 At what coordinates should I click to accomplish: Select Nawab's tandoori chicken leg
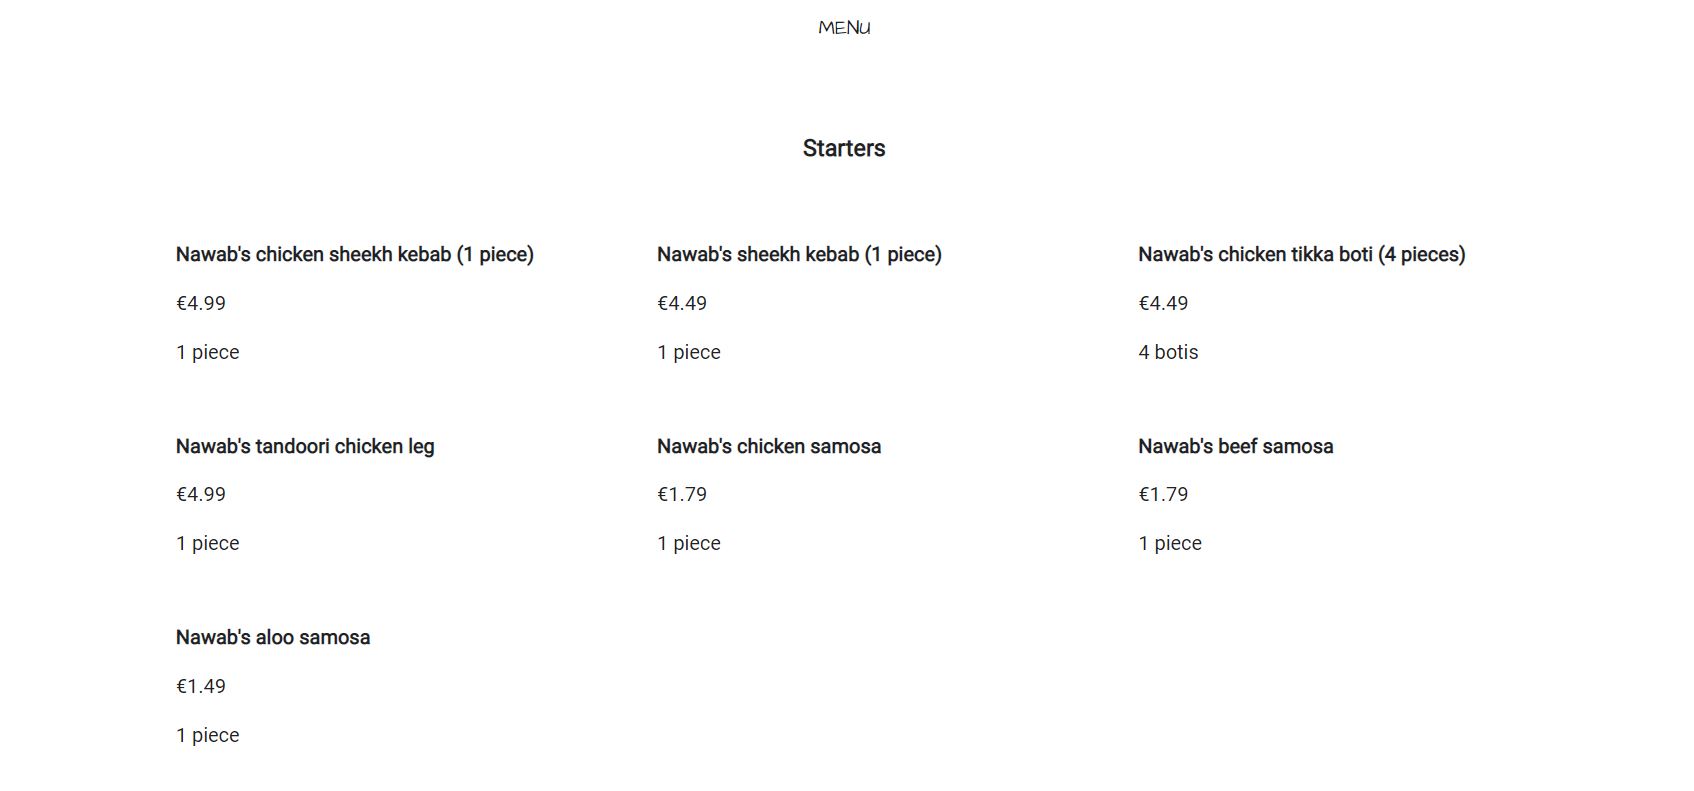coord(305,446)
